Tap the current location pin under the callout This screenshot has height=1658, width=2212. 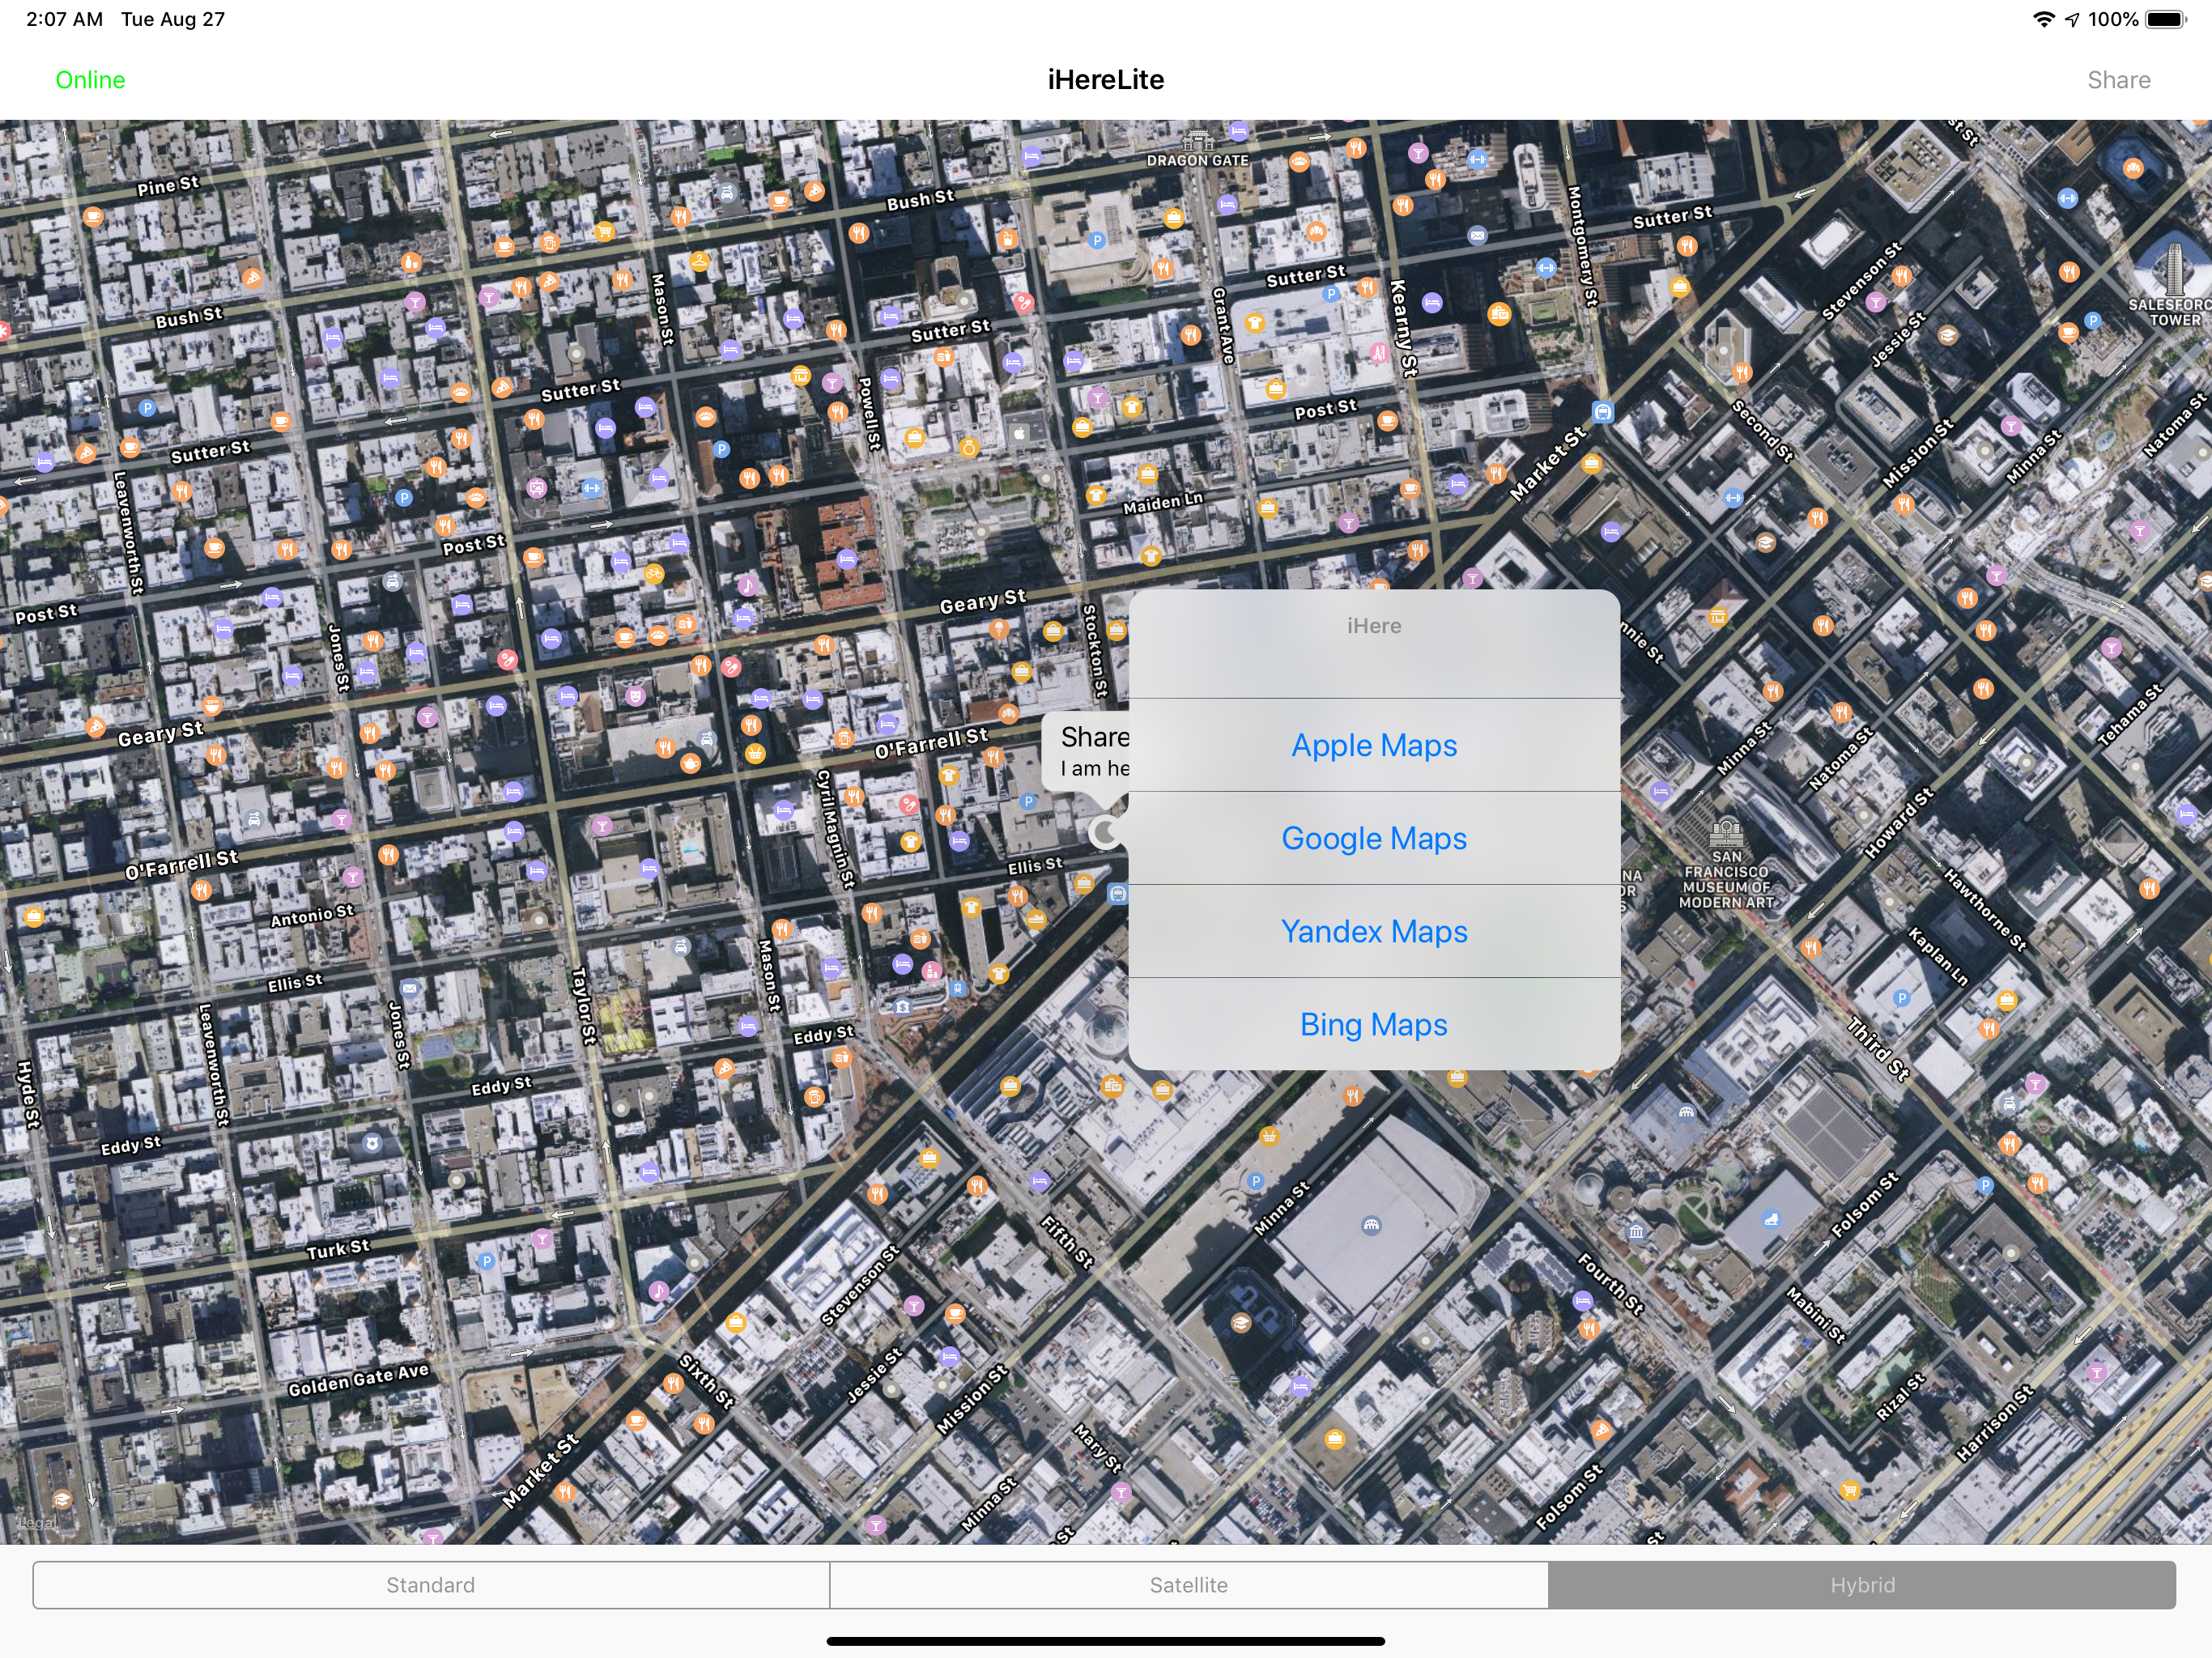(x=1105, y=832)
